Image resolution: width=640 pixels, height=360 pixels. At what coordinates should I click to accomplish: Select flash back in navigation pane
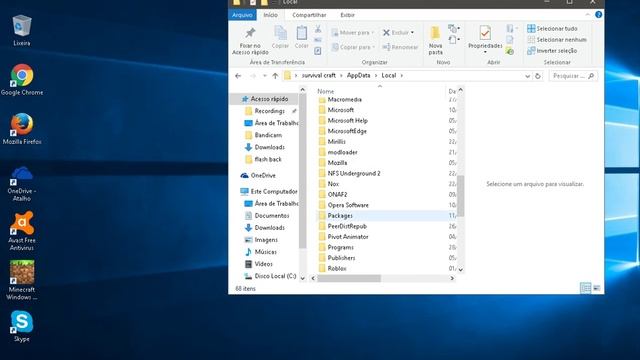coord(268,159)
